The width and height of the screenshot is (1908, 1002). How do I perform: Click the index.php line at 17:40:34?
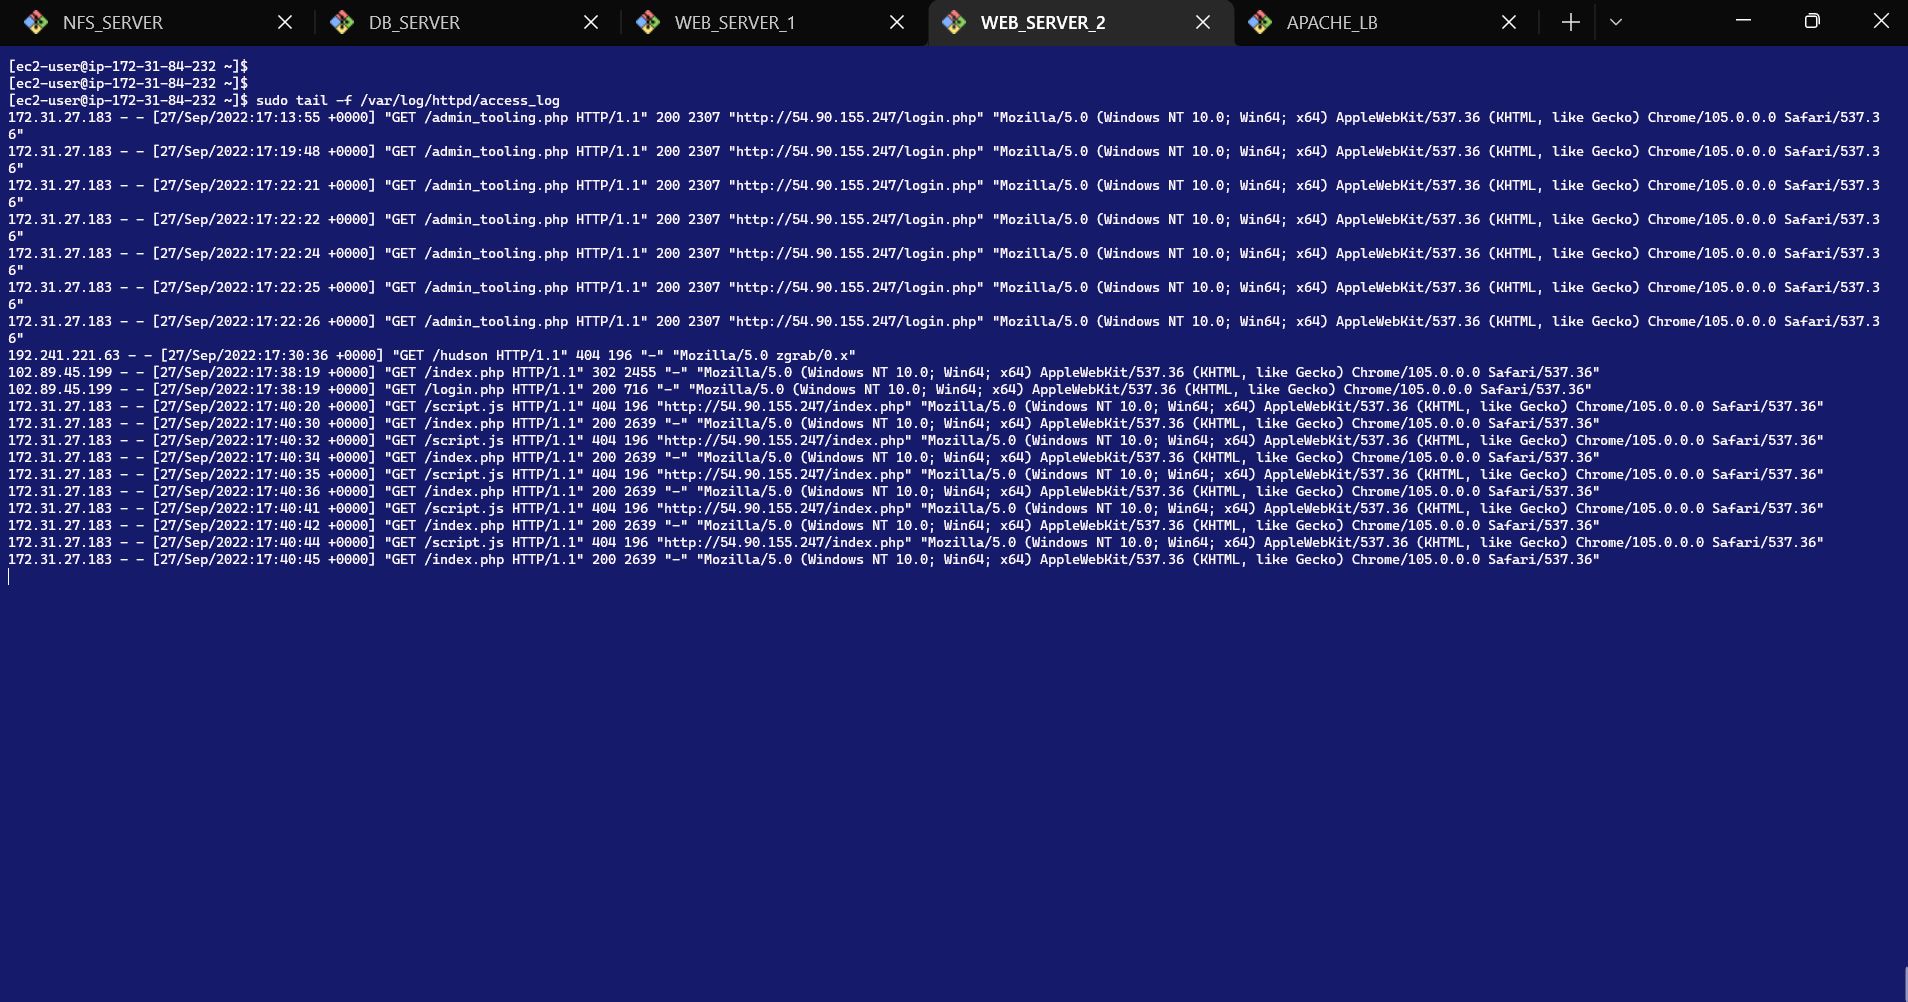(804, 457)
